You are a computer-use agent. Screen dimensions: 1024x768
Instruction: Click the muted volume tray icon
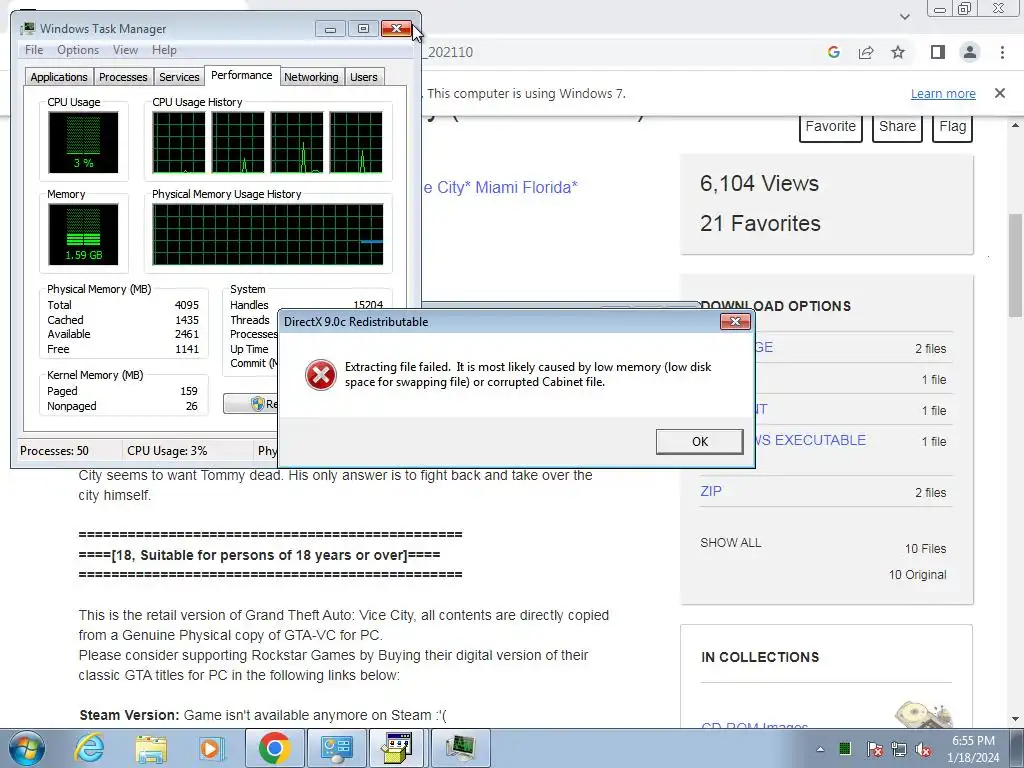[923, 748]
